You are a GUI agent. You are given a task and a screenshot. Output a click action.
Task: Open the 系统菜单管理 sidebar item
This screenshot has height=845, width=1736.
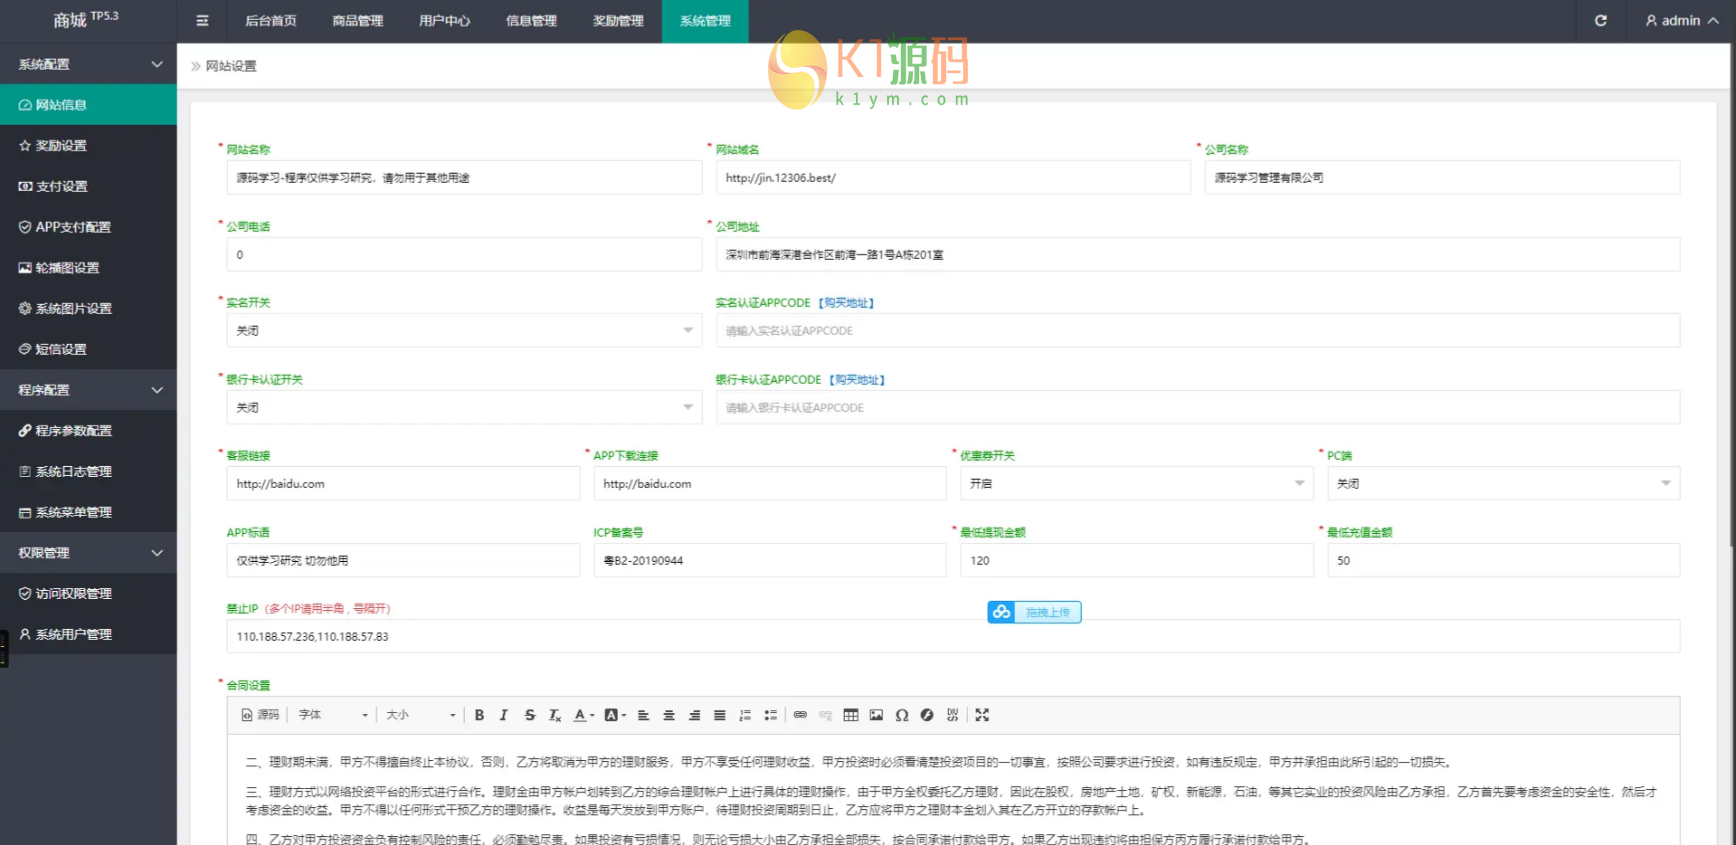tap(88, 512)
